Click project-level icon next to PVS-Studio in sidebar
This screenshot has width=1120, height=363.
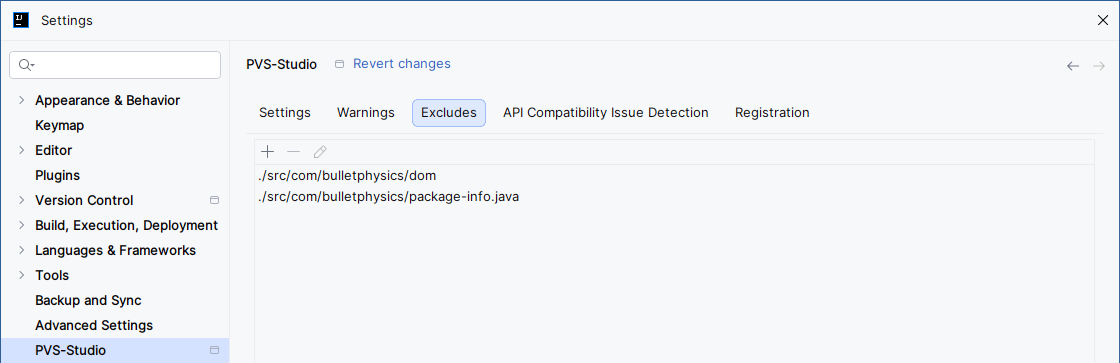coord(214,350)
